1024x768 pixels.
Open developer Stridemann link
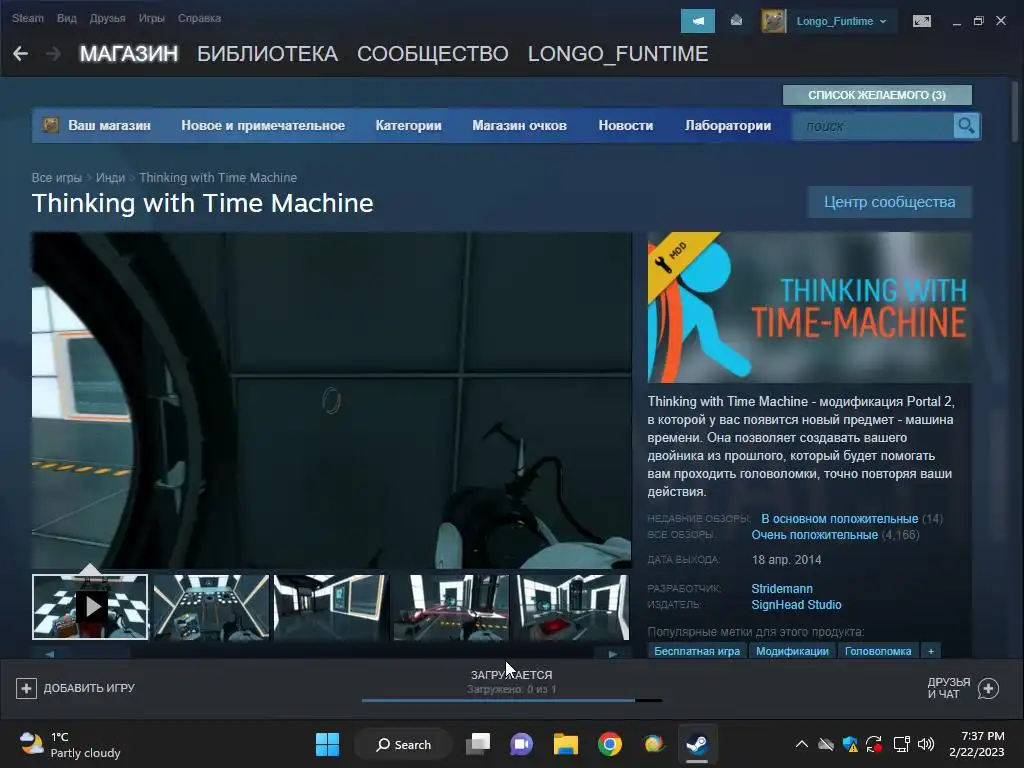[782, 588]
